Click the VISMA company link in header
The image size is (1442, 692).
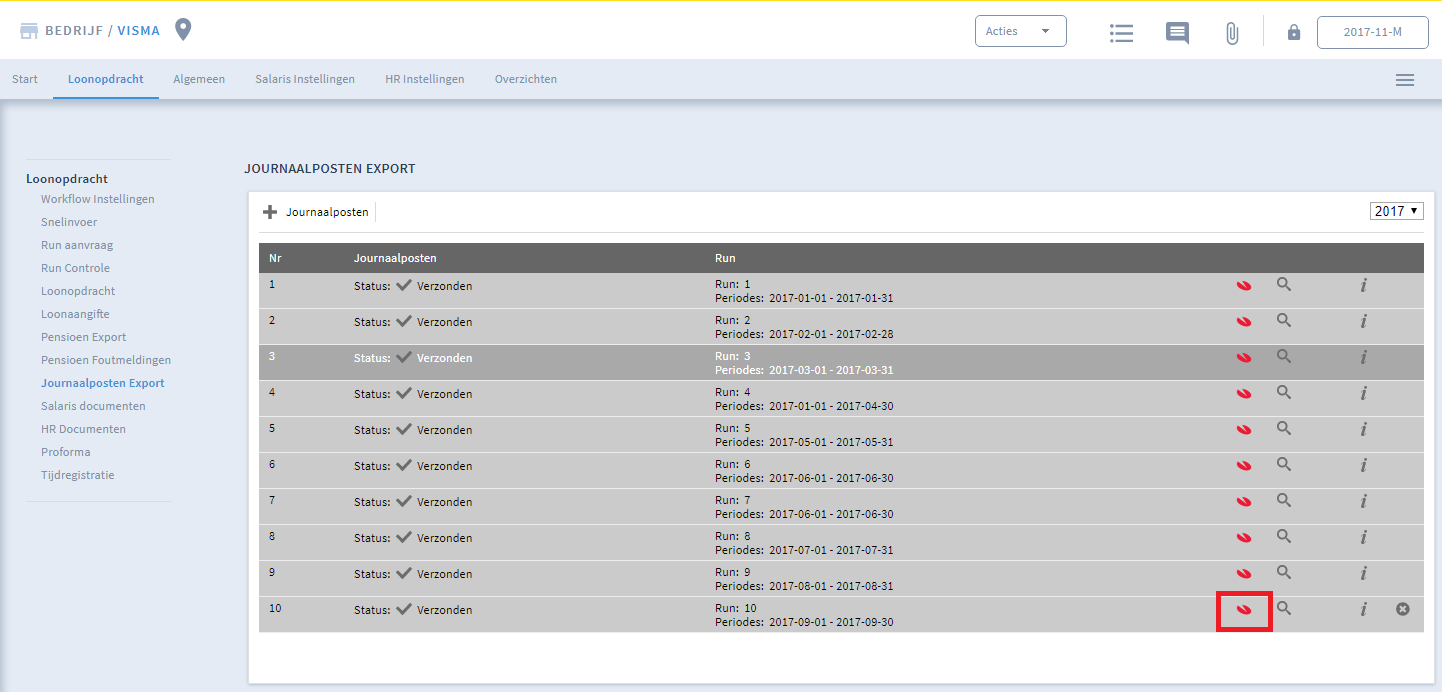tap(139, 31)
